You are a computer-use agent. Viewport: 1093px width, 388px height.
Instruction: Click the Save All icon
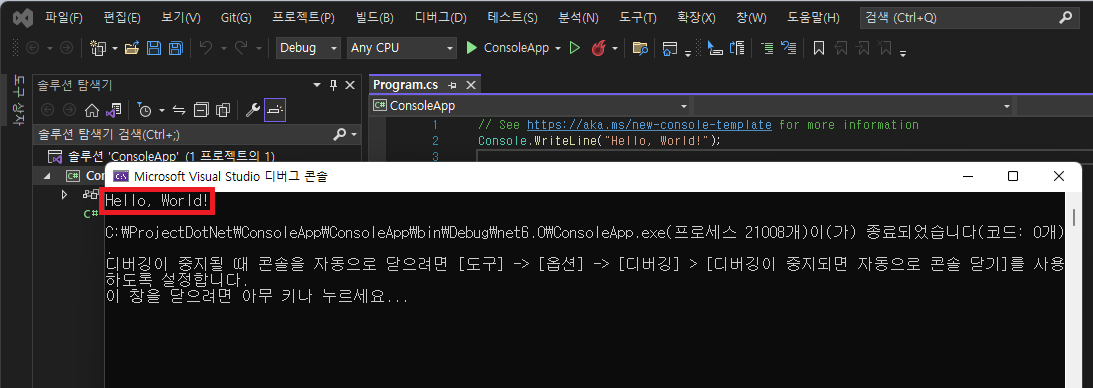[176, 48]
